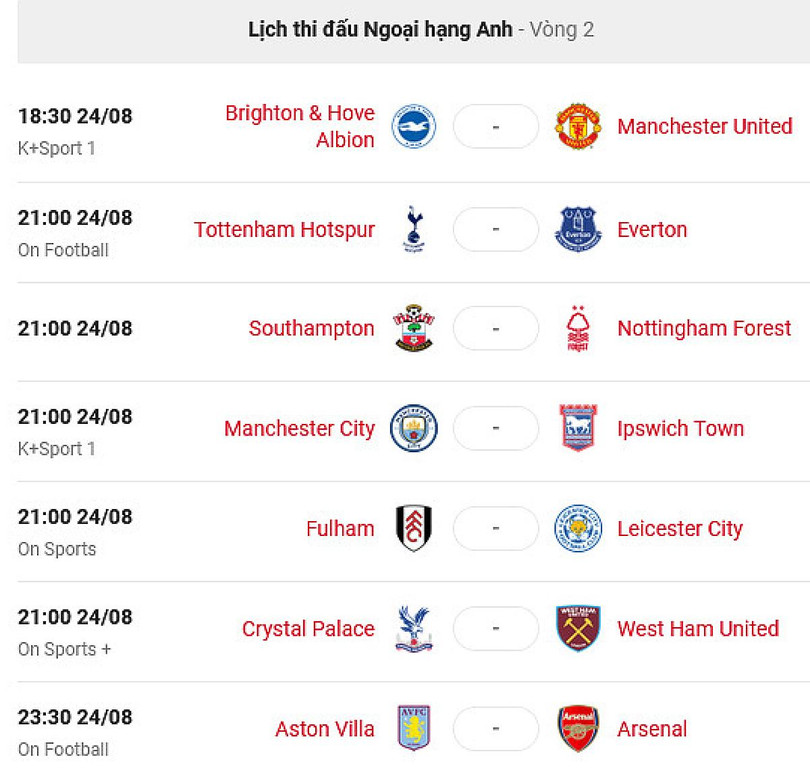Click the Arsenal cannon crest
Screen dimensions: 810x779
click(x=578, y=729)
